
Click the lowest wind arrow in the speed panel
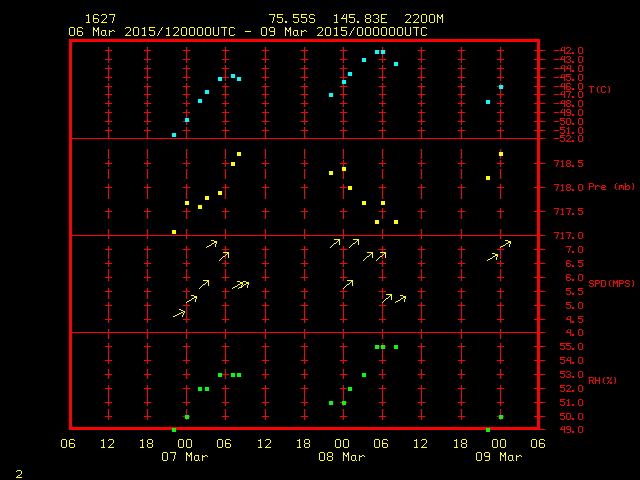[x=179, y=313]
